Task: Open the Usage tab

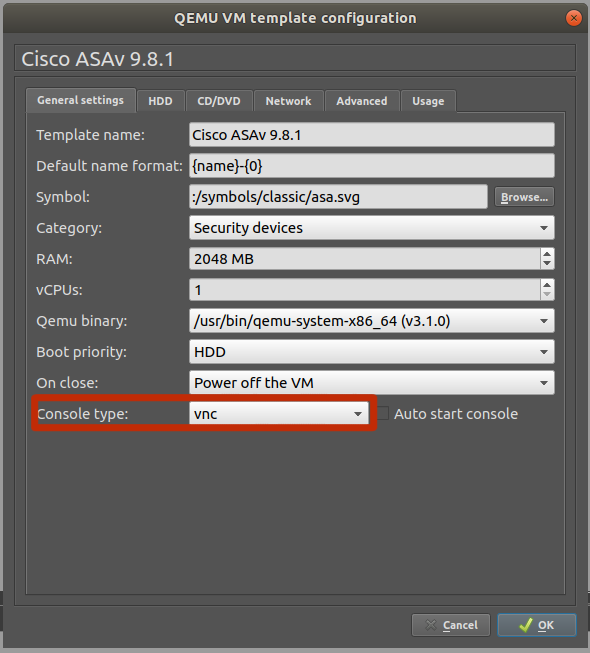Action: coord(428,101)
